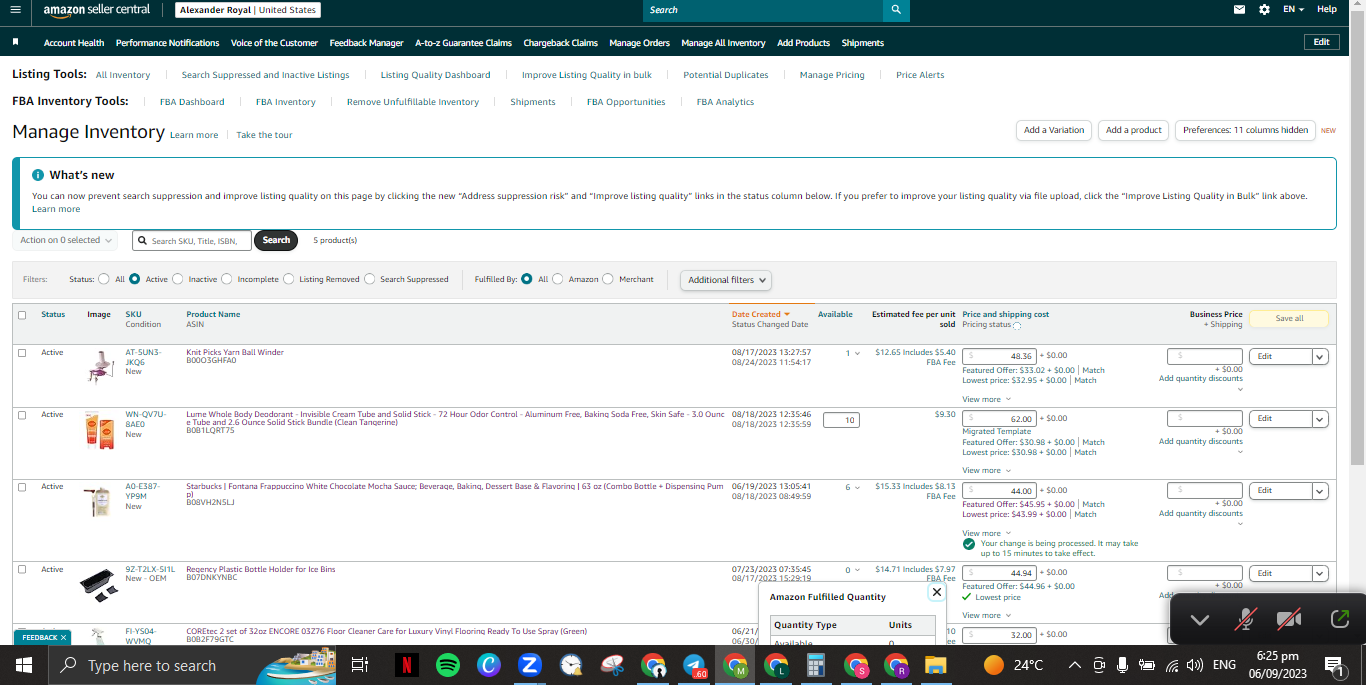Expand View more under Lume Deodorant price
This screenshot has width=1366, height=685.
tap(986, 470)
